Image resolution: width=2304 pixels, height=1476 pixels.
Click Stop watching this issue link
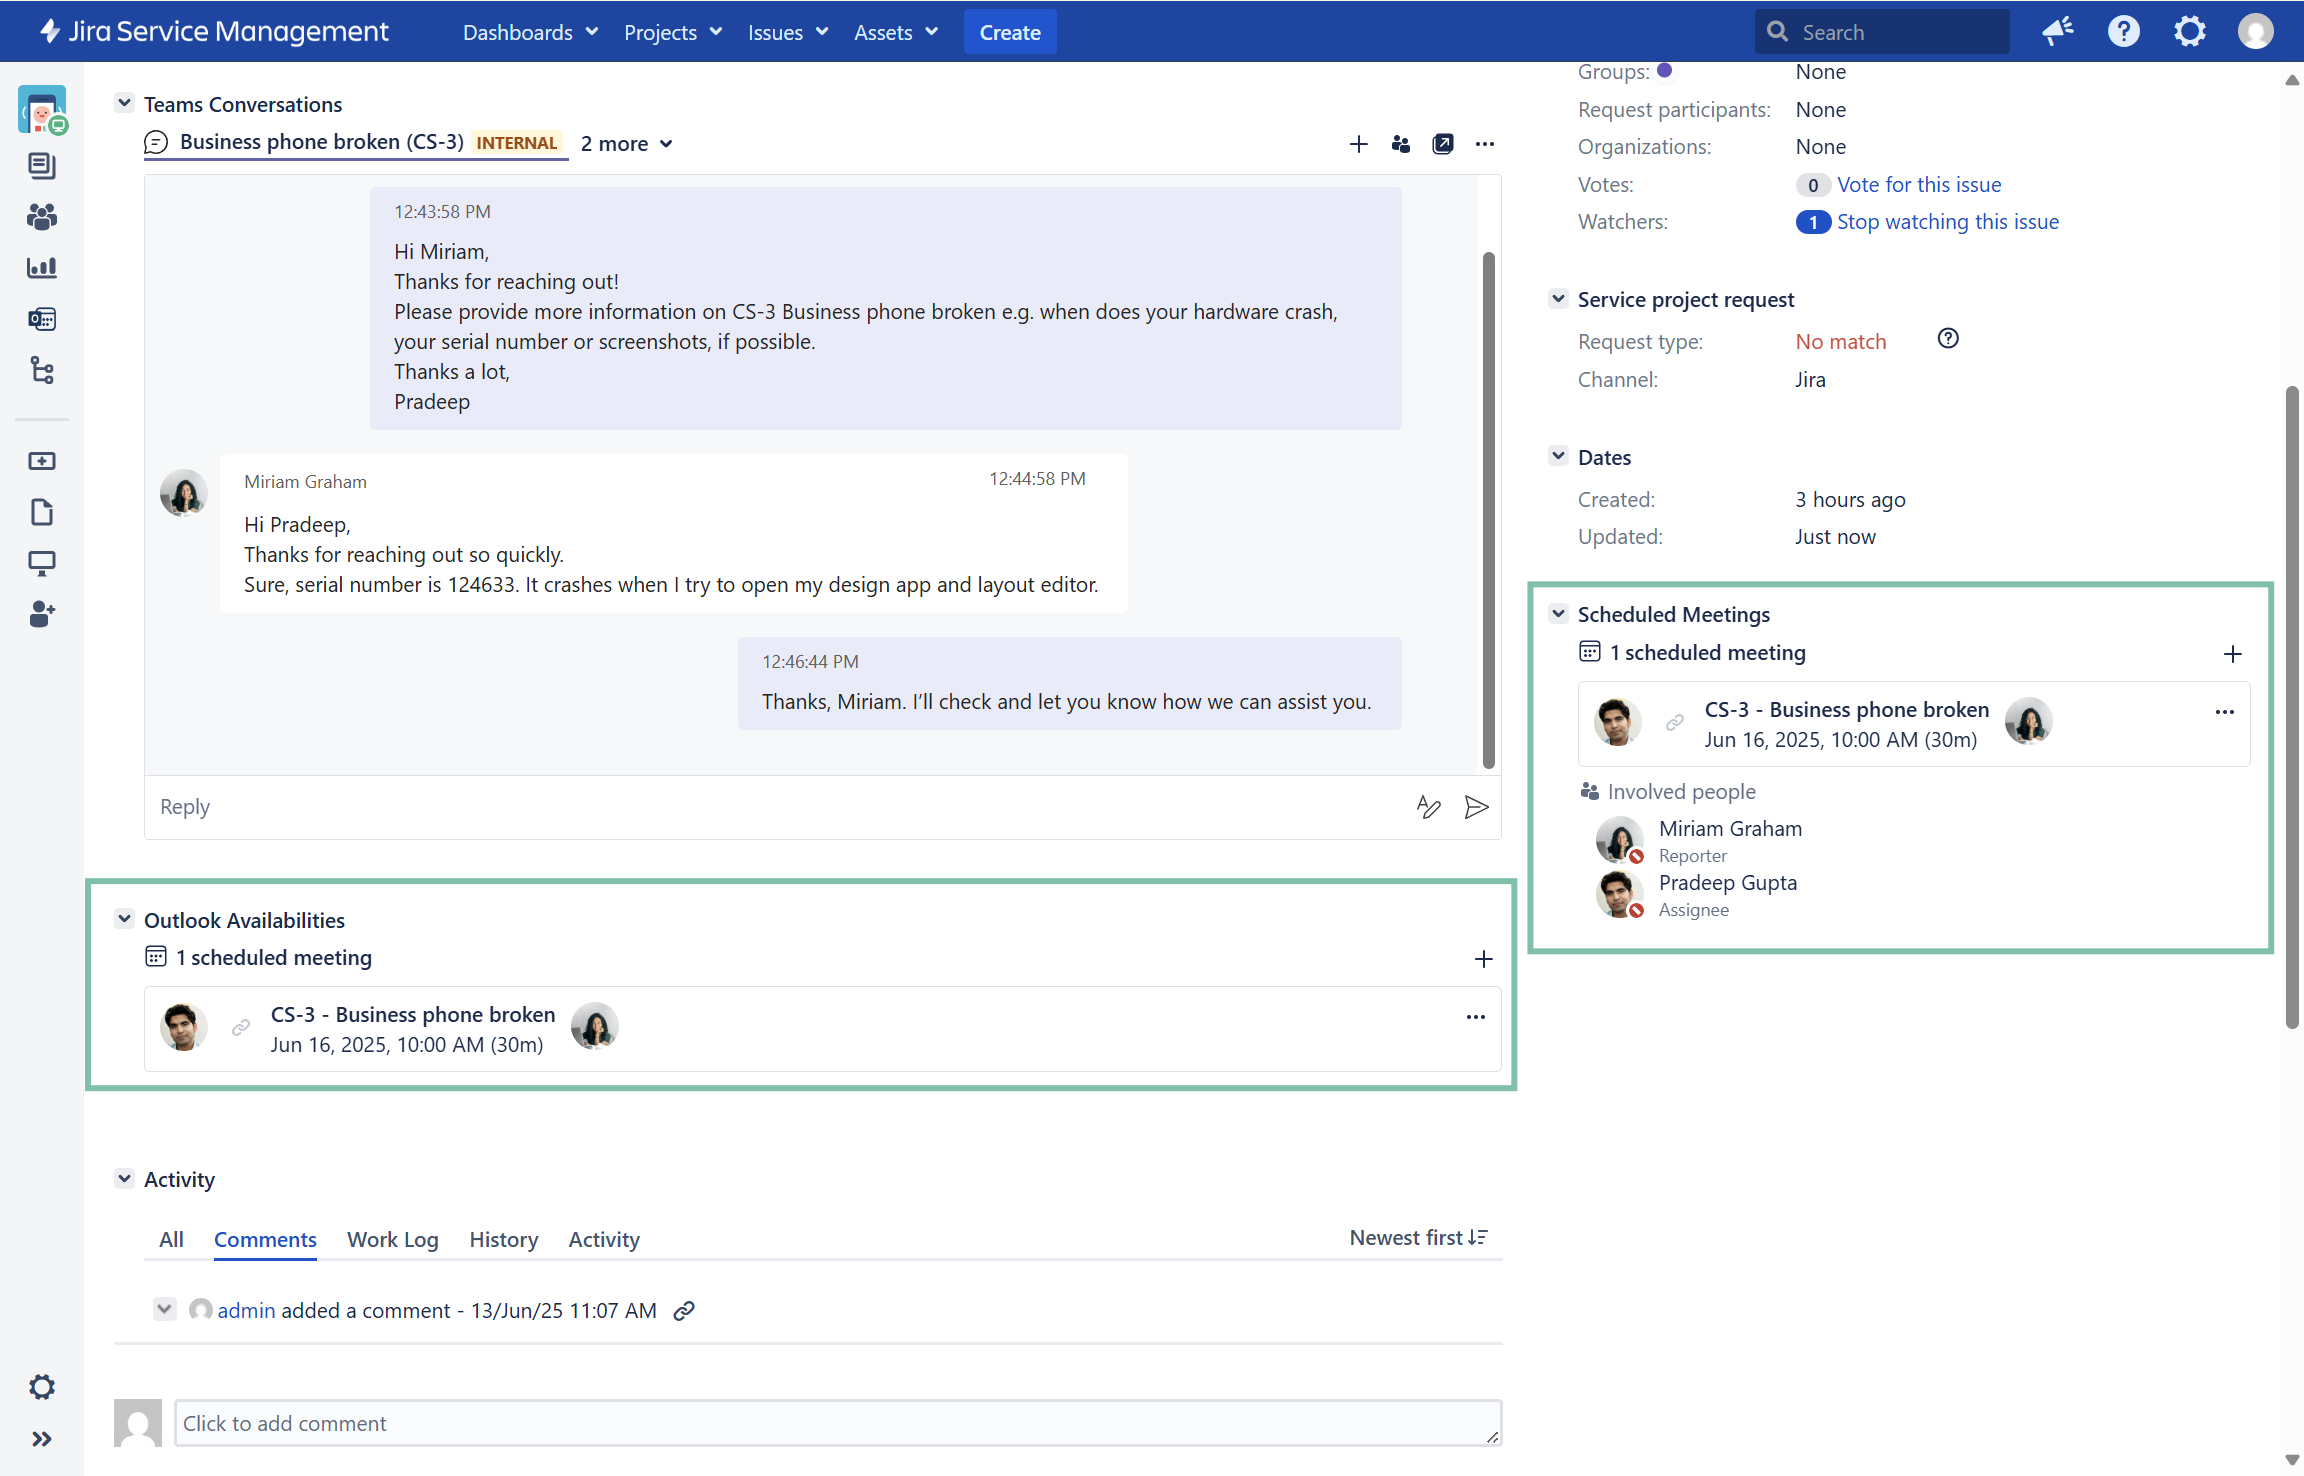pyautogui.click(x=1947, y=222)
